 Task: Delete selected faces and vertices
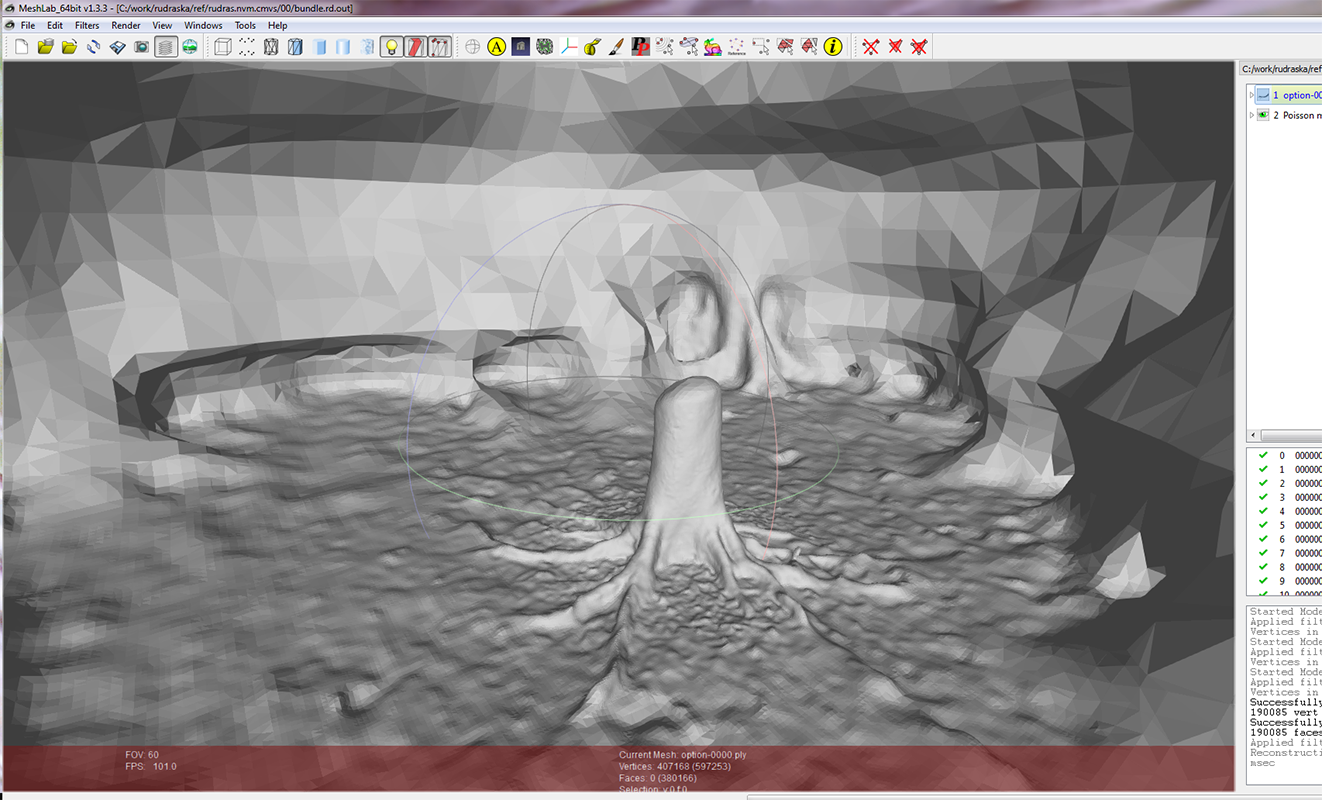(919, 47)
